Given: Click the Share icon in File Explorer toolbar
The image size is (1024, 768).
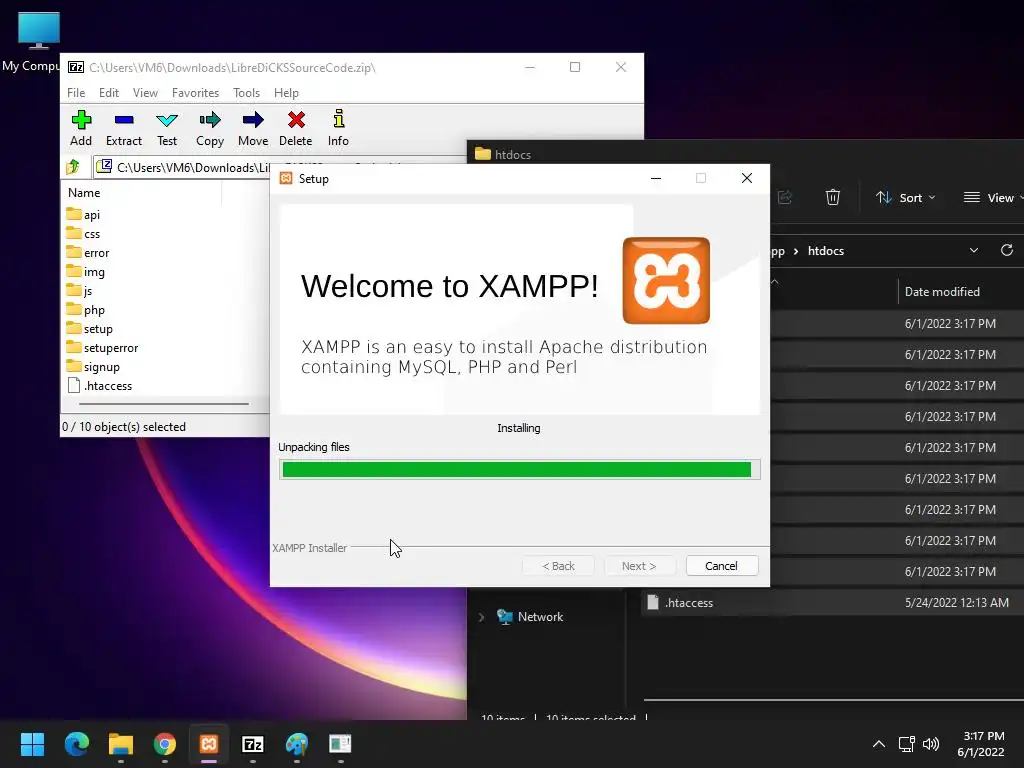Looking at the screenshot, I should pyautogui.click(x=785, y=197).
